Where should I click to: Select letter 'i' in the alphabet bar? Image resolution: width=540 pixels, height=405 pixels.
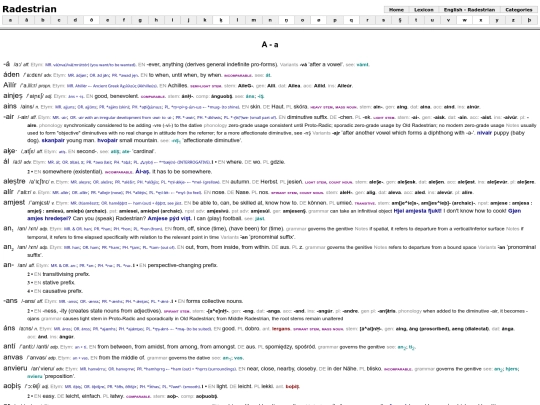tap(172, 20)
